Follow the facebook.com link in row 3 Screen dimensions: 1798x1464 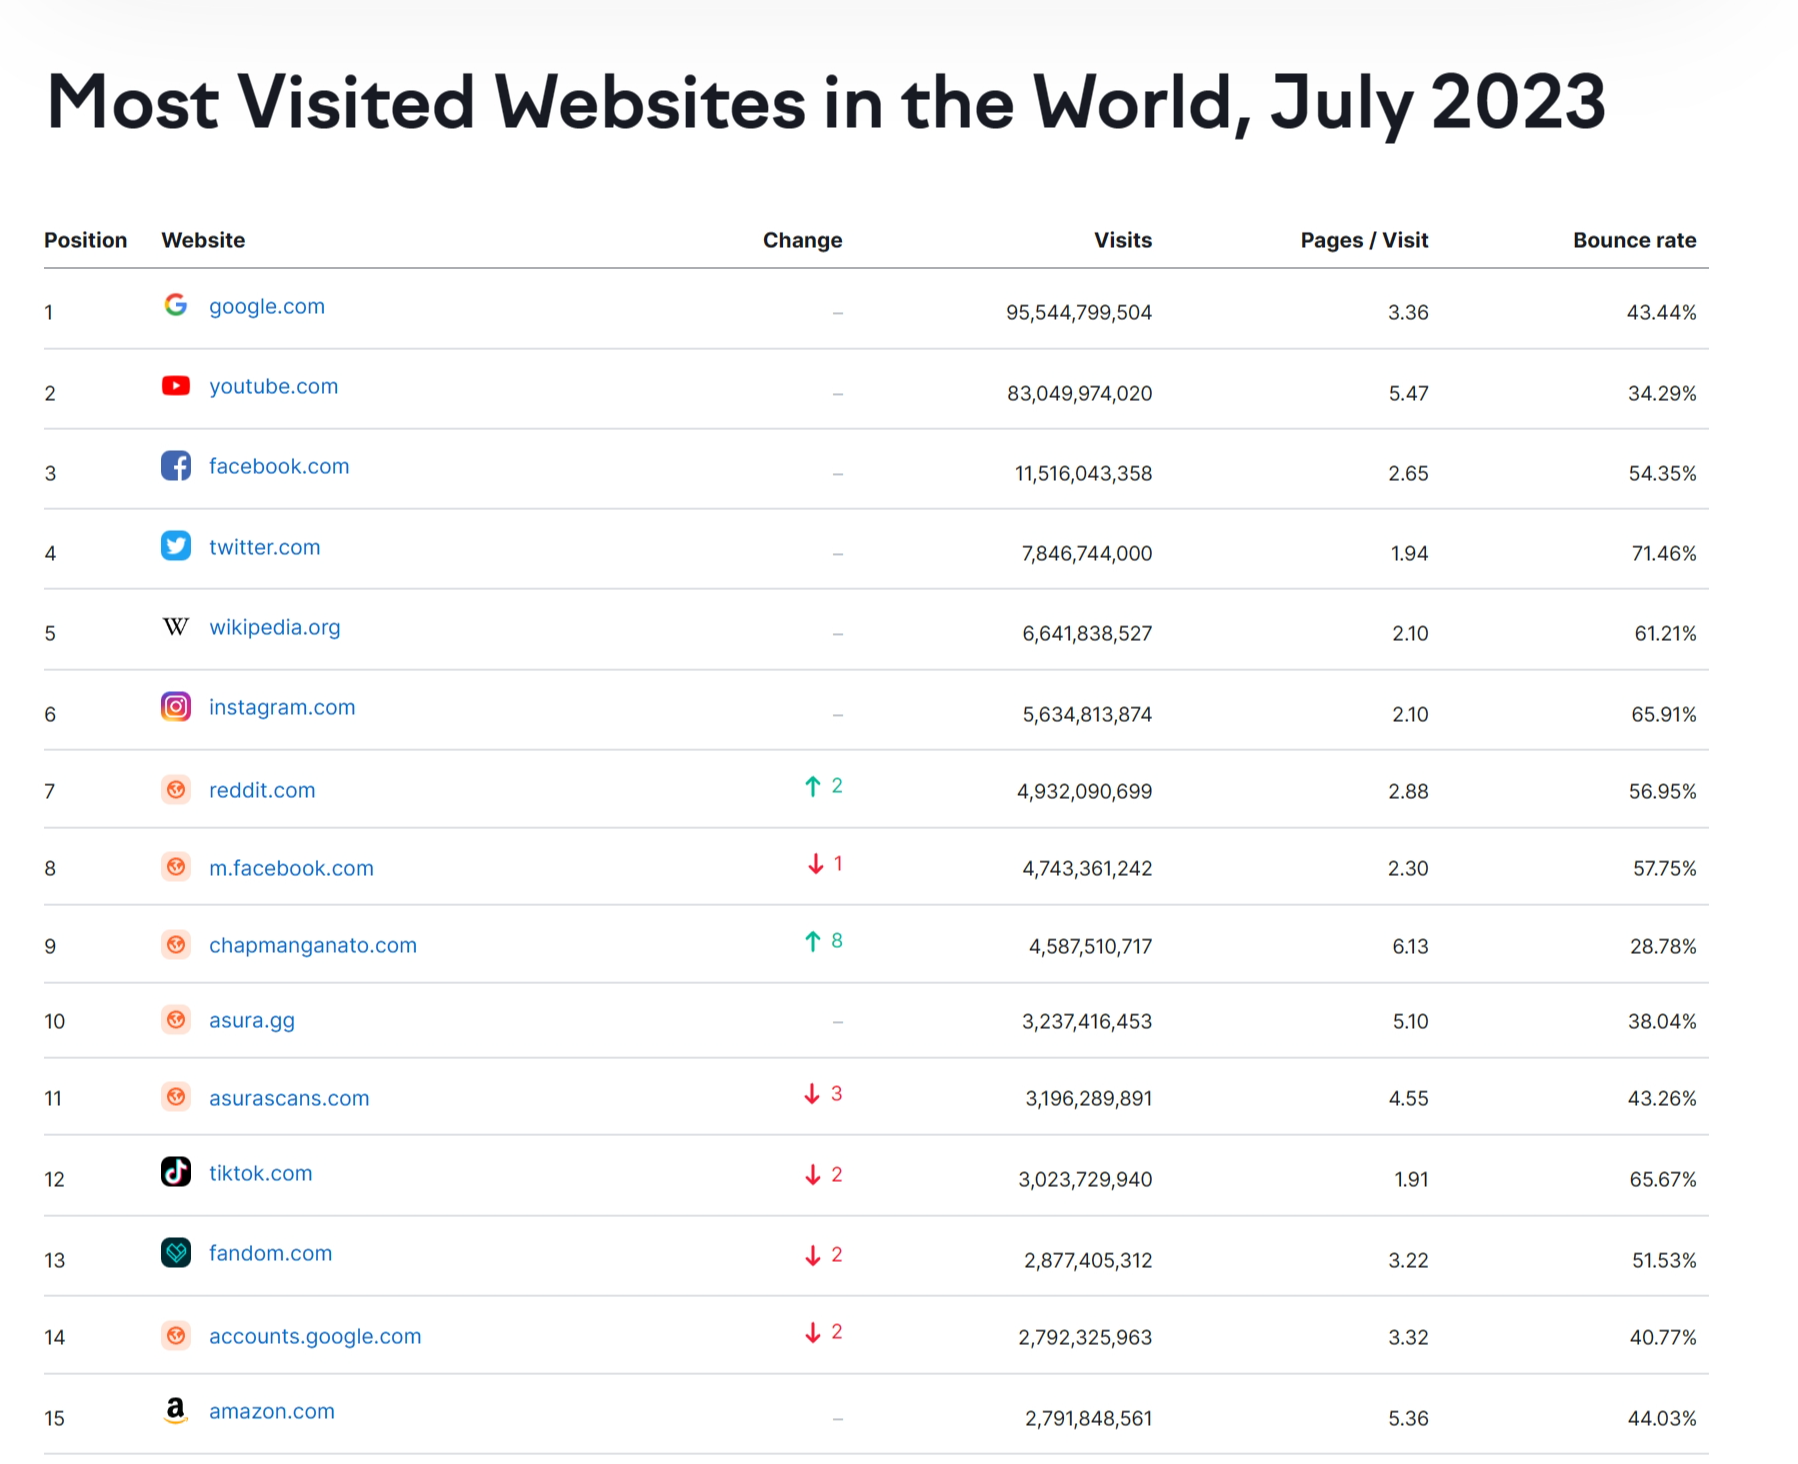(x=279, y=466)
